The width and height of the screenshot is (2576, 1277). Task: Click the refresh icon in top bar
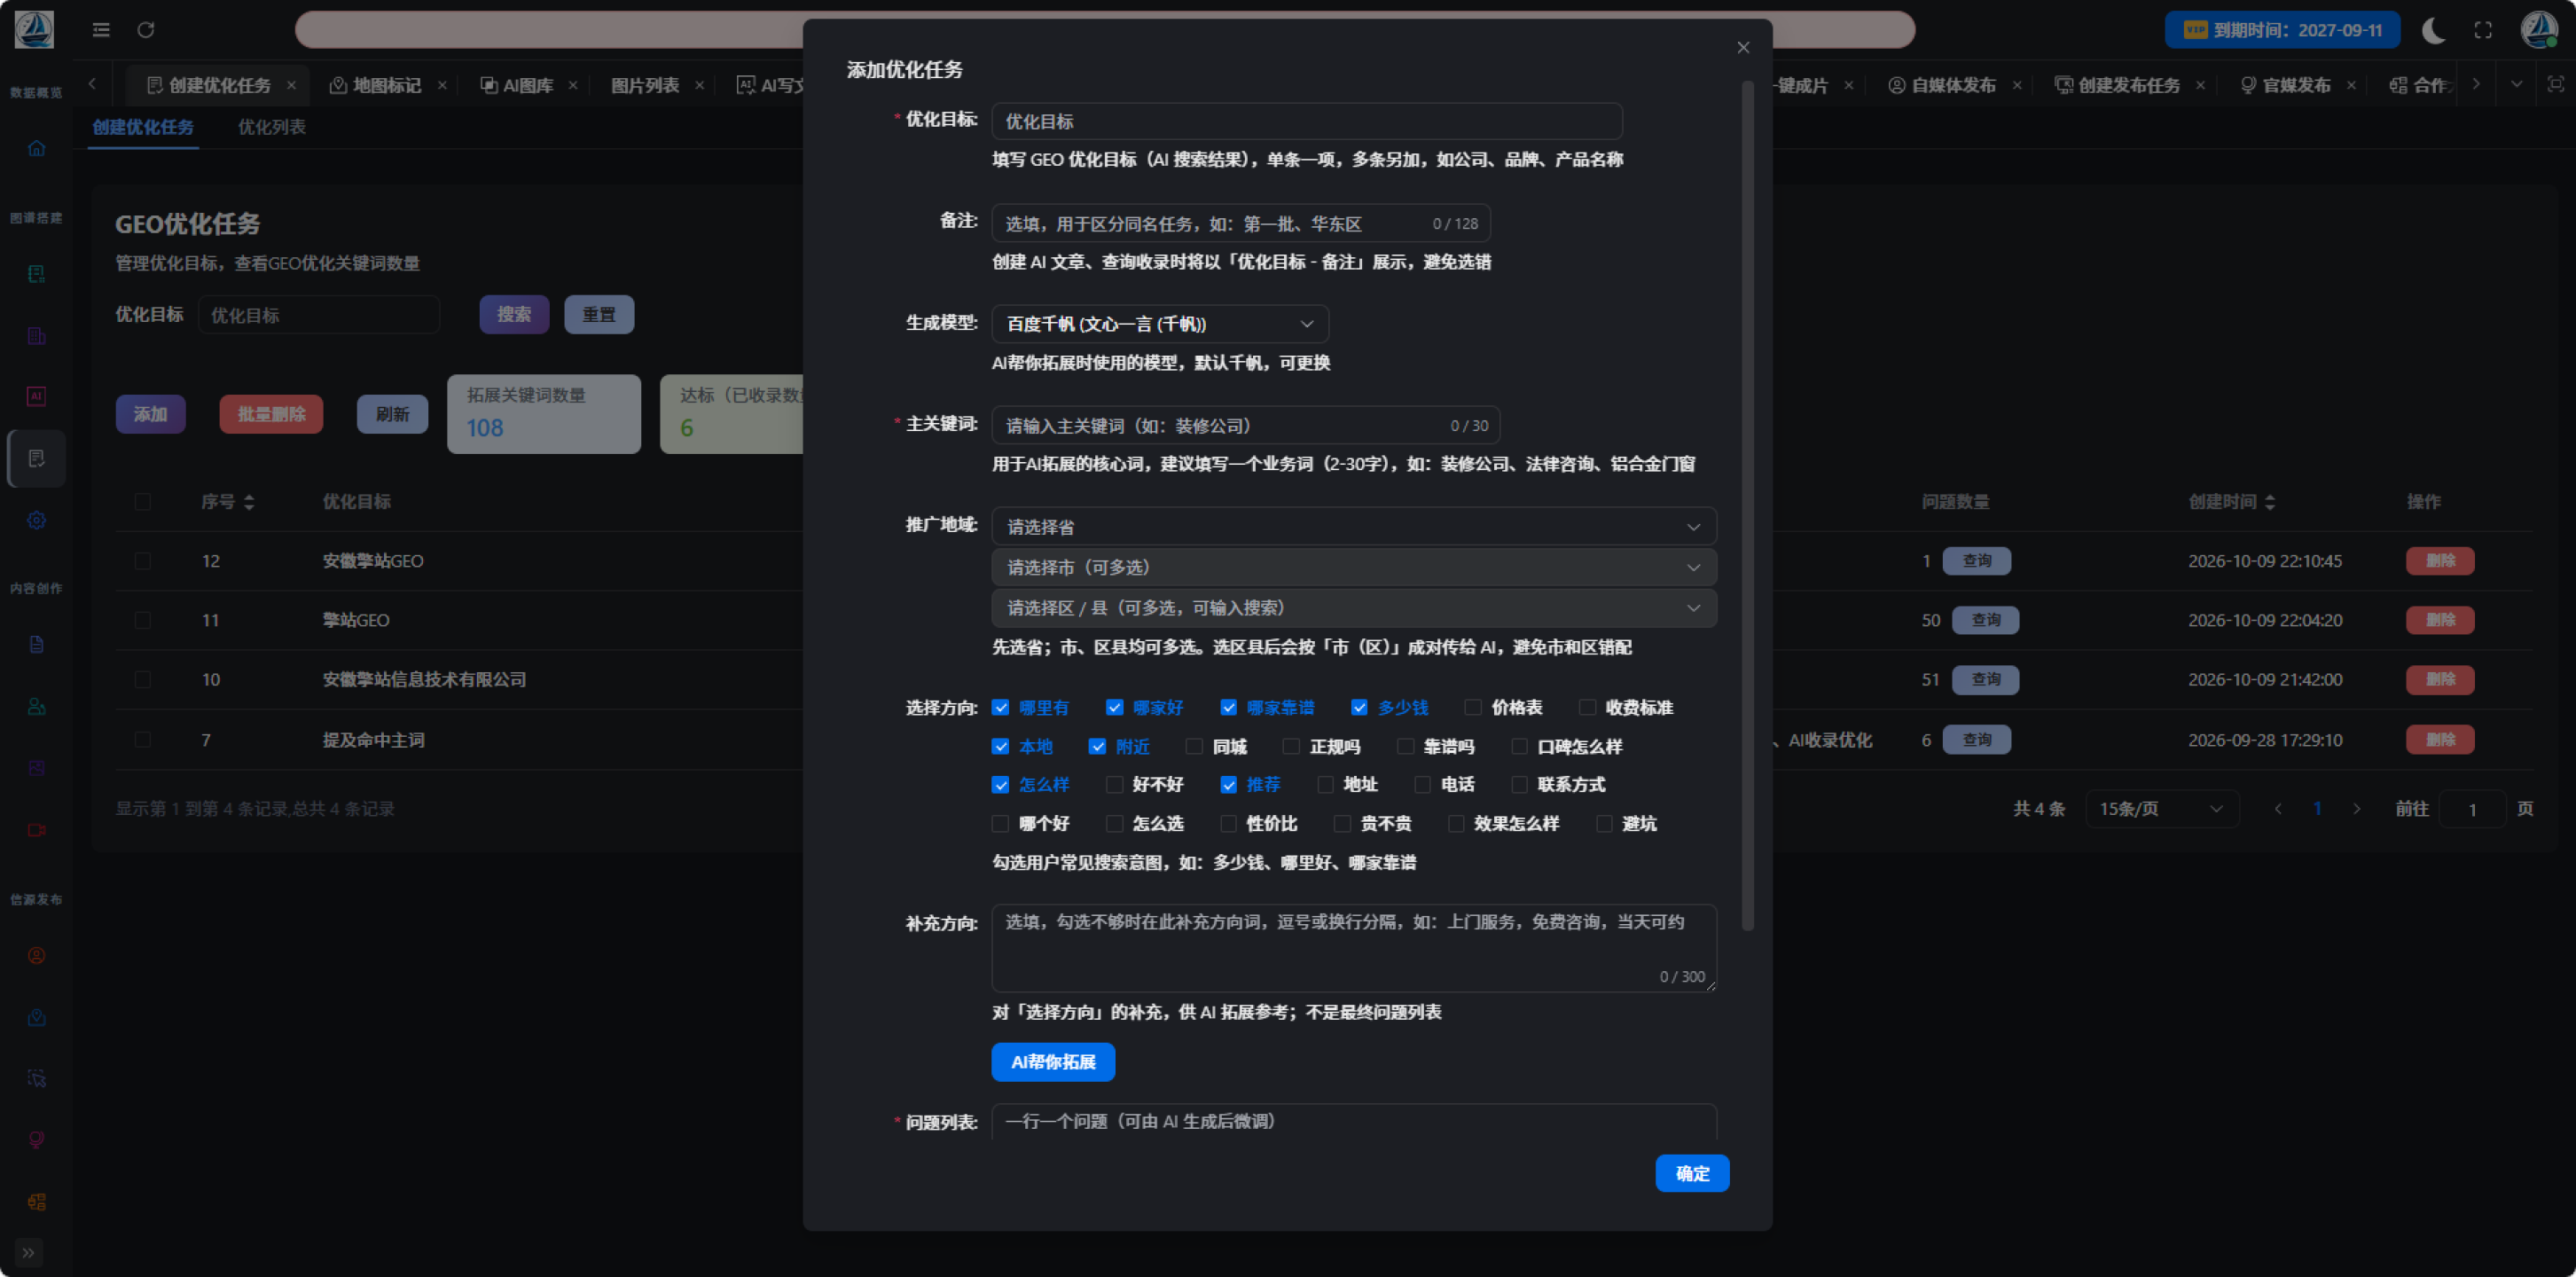coord(146,30)
